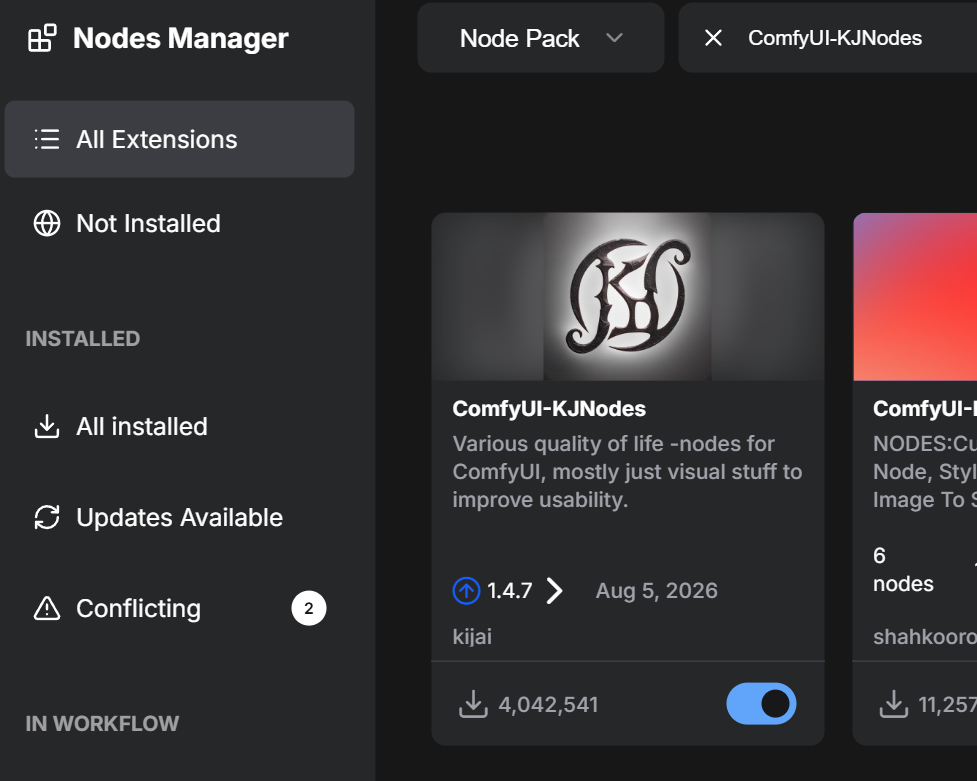Click the INSTALLED section header
The image size is (977, 781).
[83, 338]
